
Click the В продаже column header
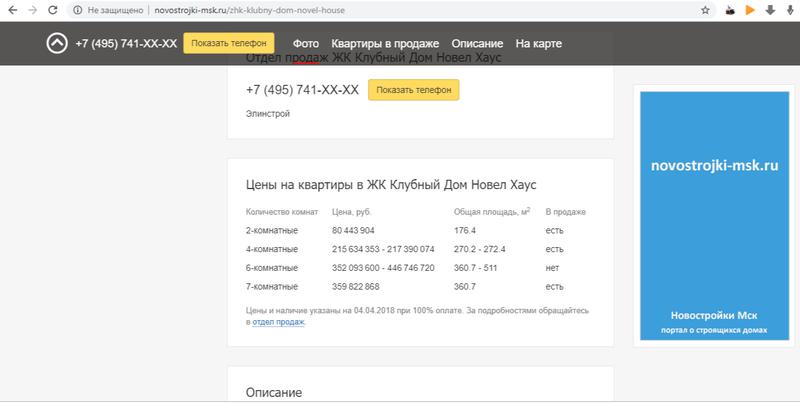pos(565,212)
